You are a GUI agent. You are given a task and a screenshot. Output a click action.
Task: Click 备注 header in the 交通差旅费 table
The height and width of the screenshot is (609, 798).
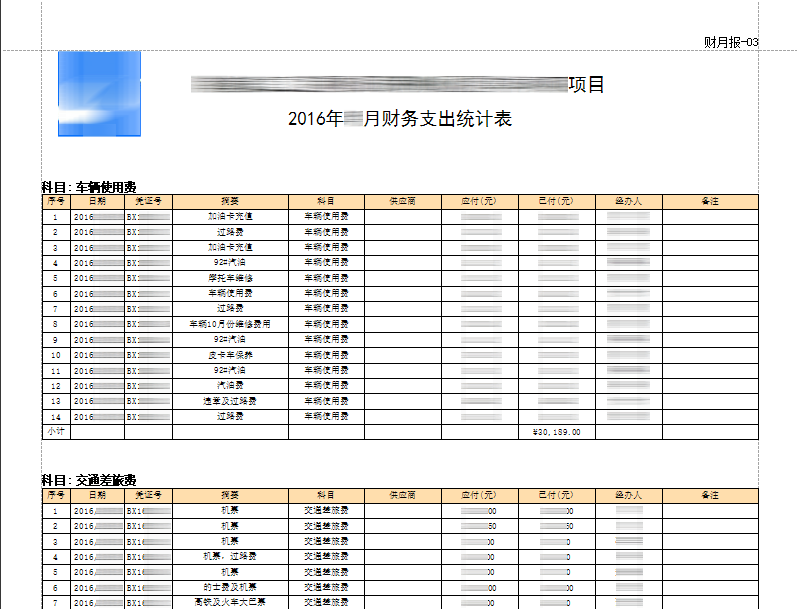click(710, 496)
